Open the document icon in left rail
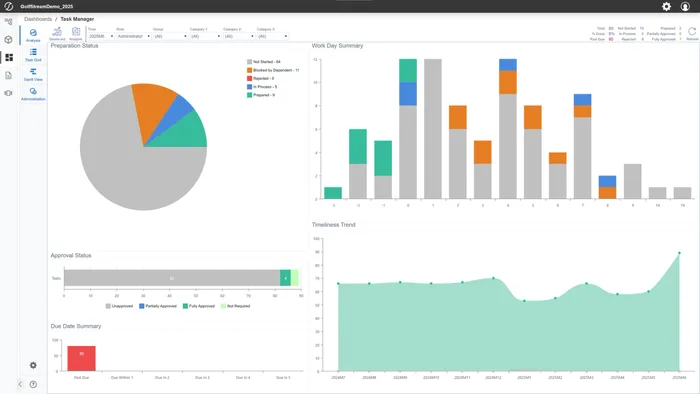This screenshot has width=700, height=394. (x=8, y=75)
